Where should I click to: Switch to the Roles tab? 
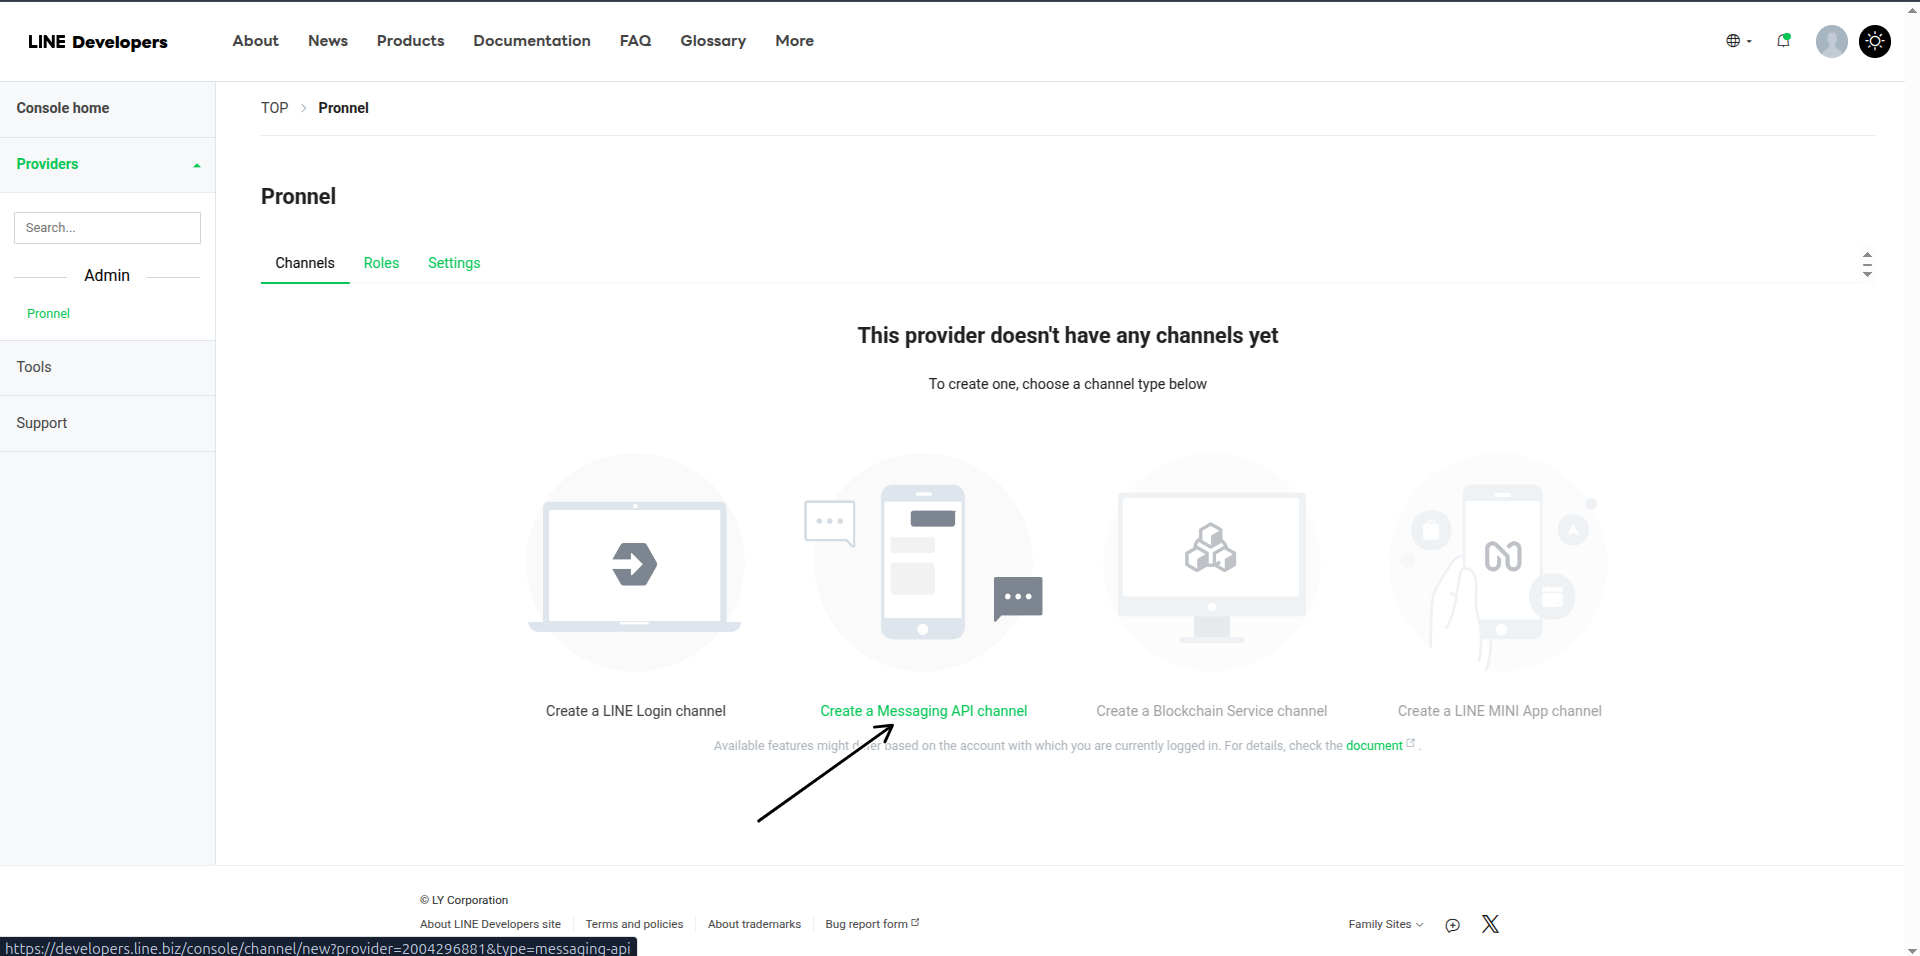point(381,263)
